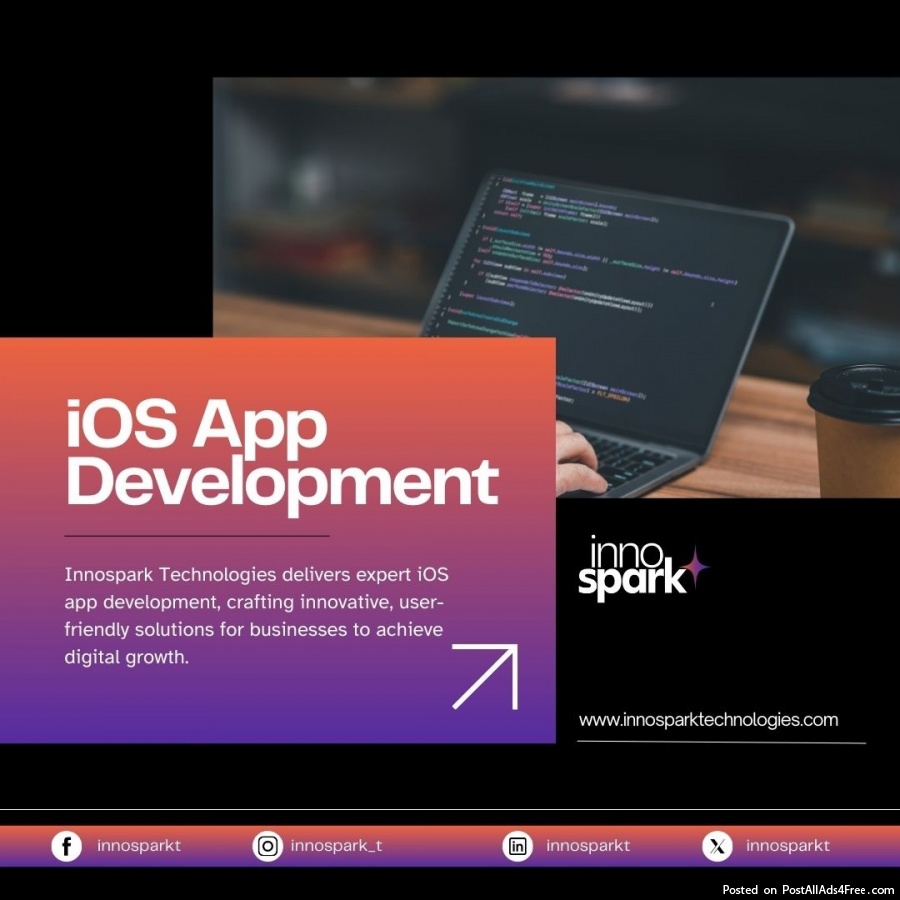Open www.innosparktechnologies.com link
Screen dimensions: 900x900
(x=708, y=719)
